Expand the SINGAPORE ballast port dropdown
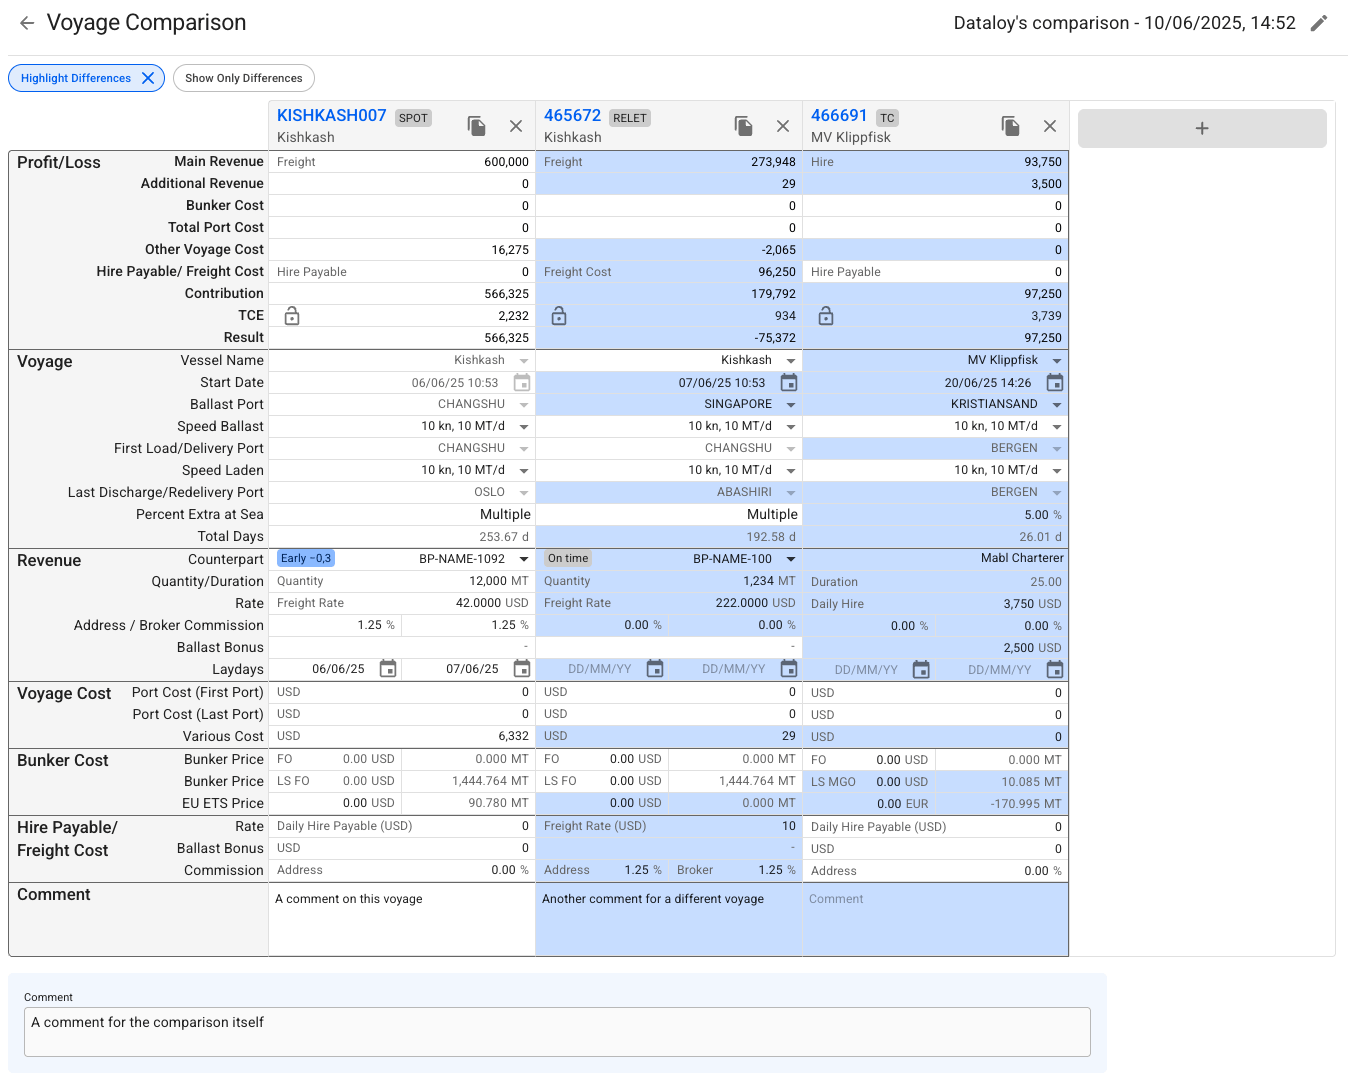Screen dimensions: 1348x1085 (791, 405)
